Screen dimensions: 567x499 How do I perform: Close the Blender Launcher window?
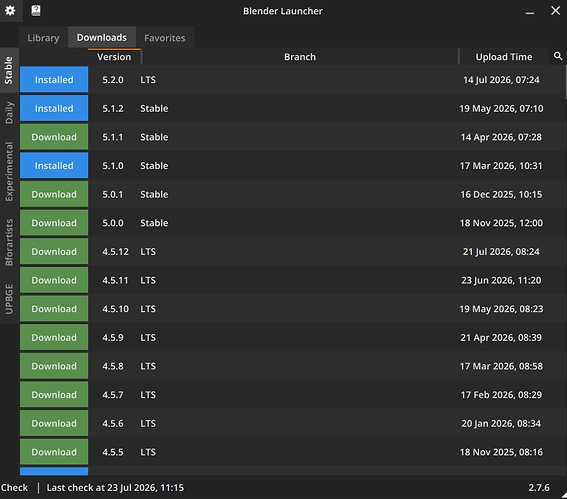[555, 11]
